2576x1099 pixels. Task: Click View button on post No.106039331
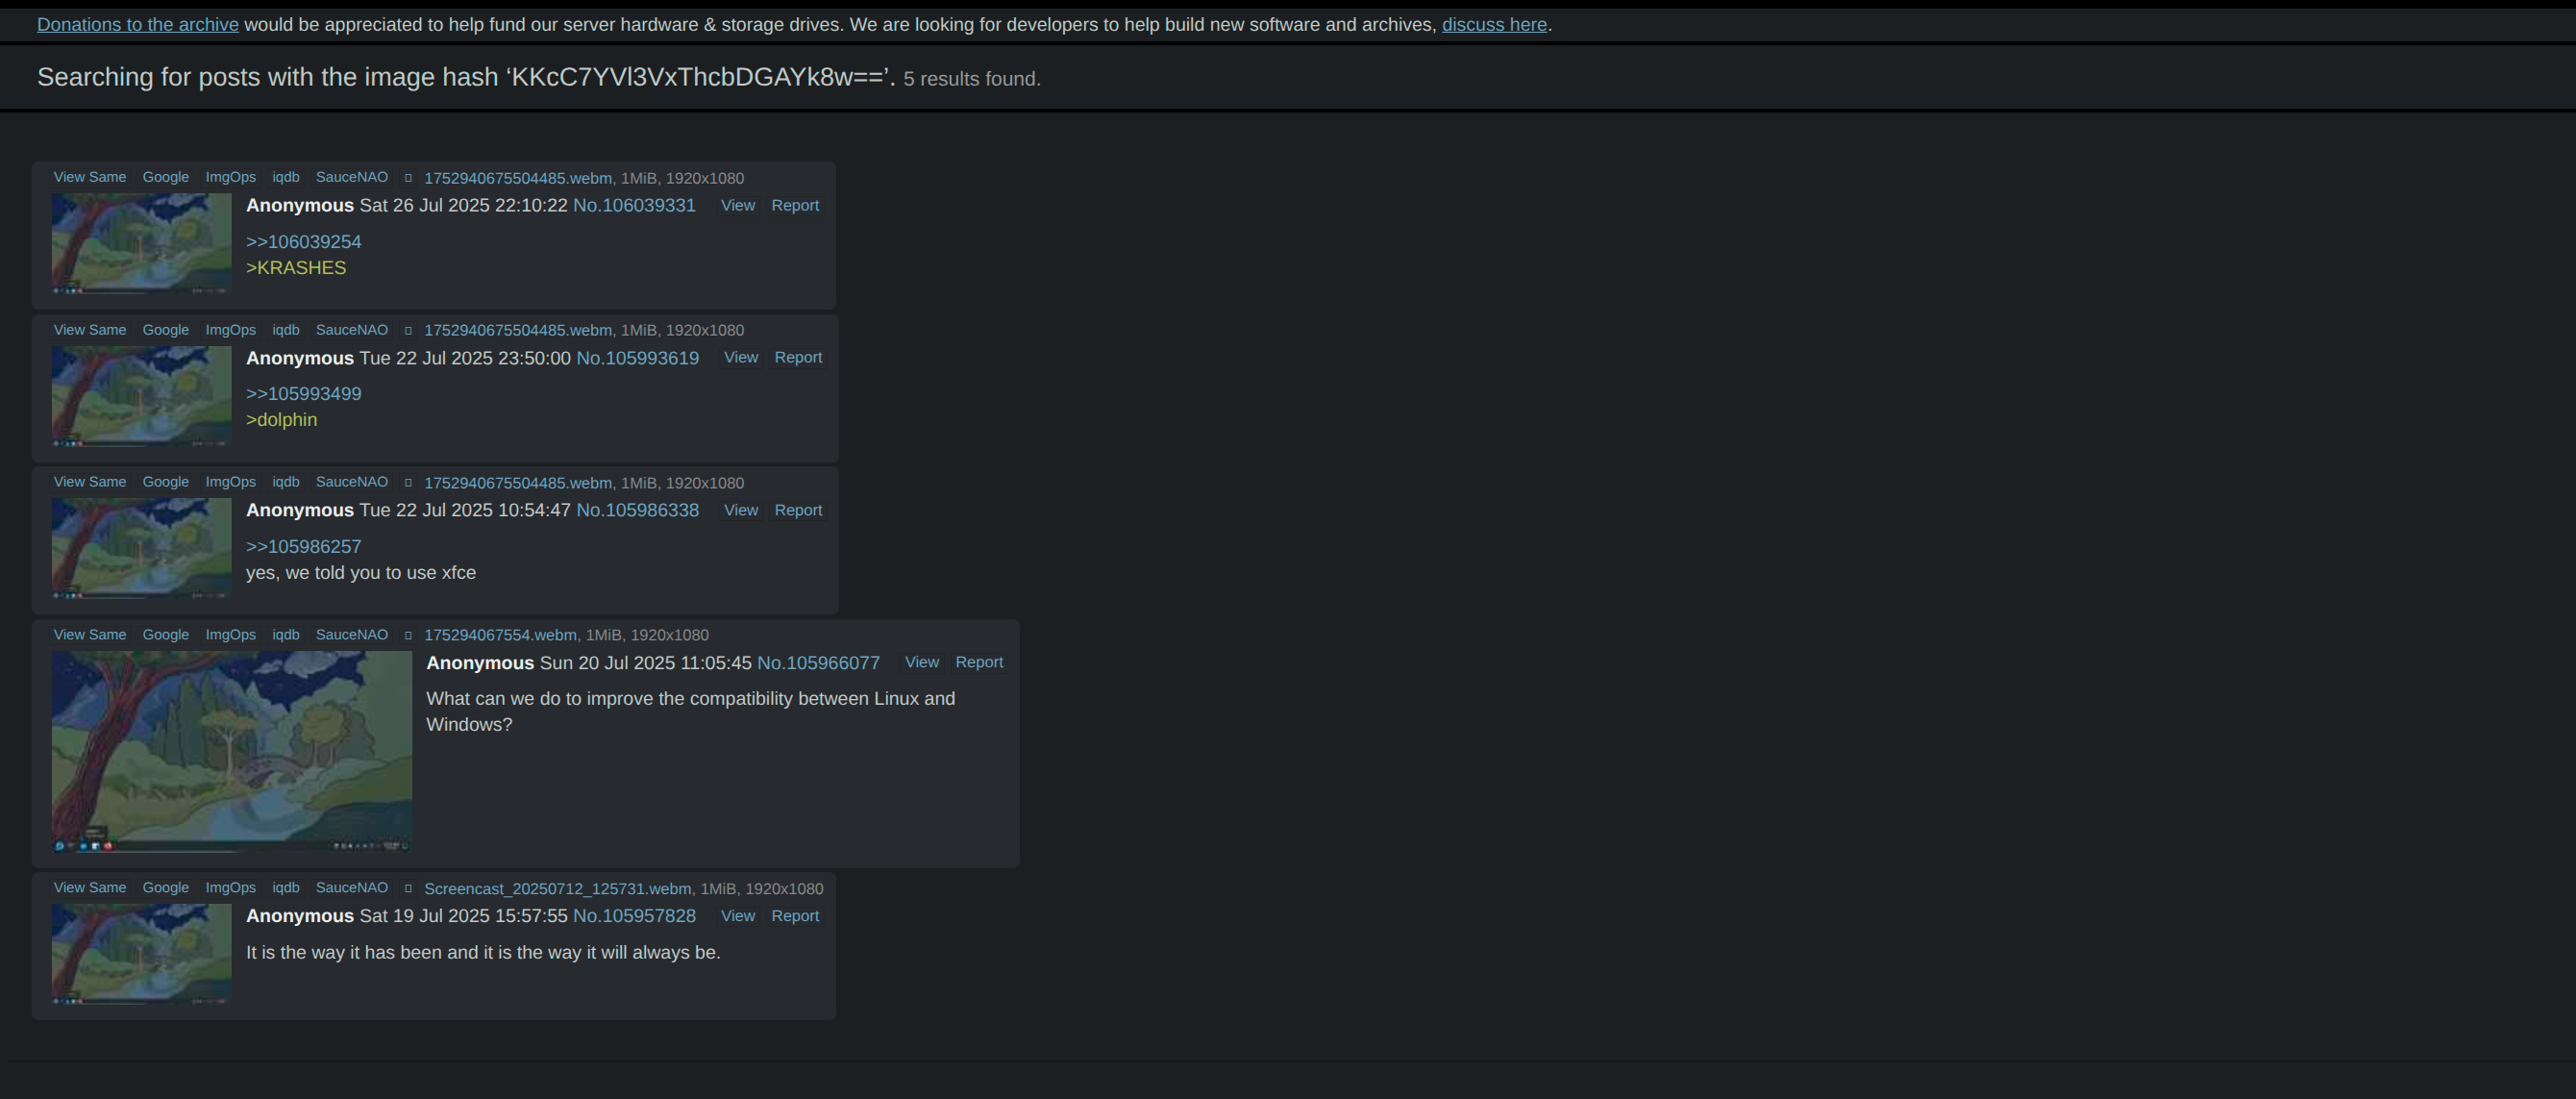[738, 205]
